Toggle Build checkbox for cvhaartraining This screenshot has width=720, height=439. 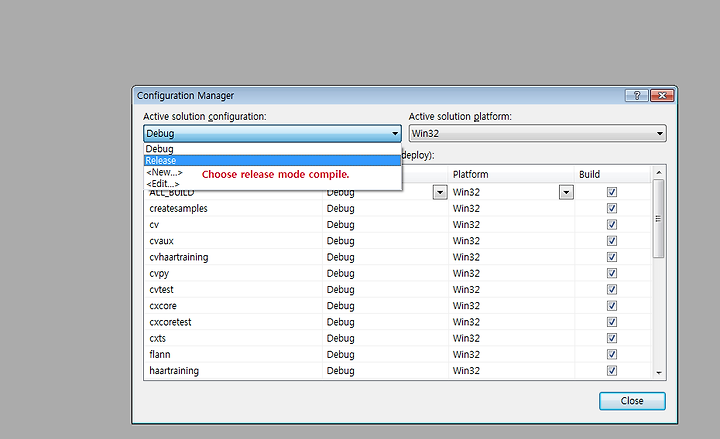click(x=612, y=257)
